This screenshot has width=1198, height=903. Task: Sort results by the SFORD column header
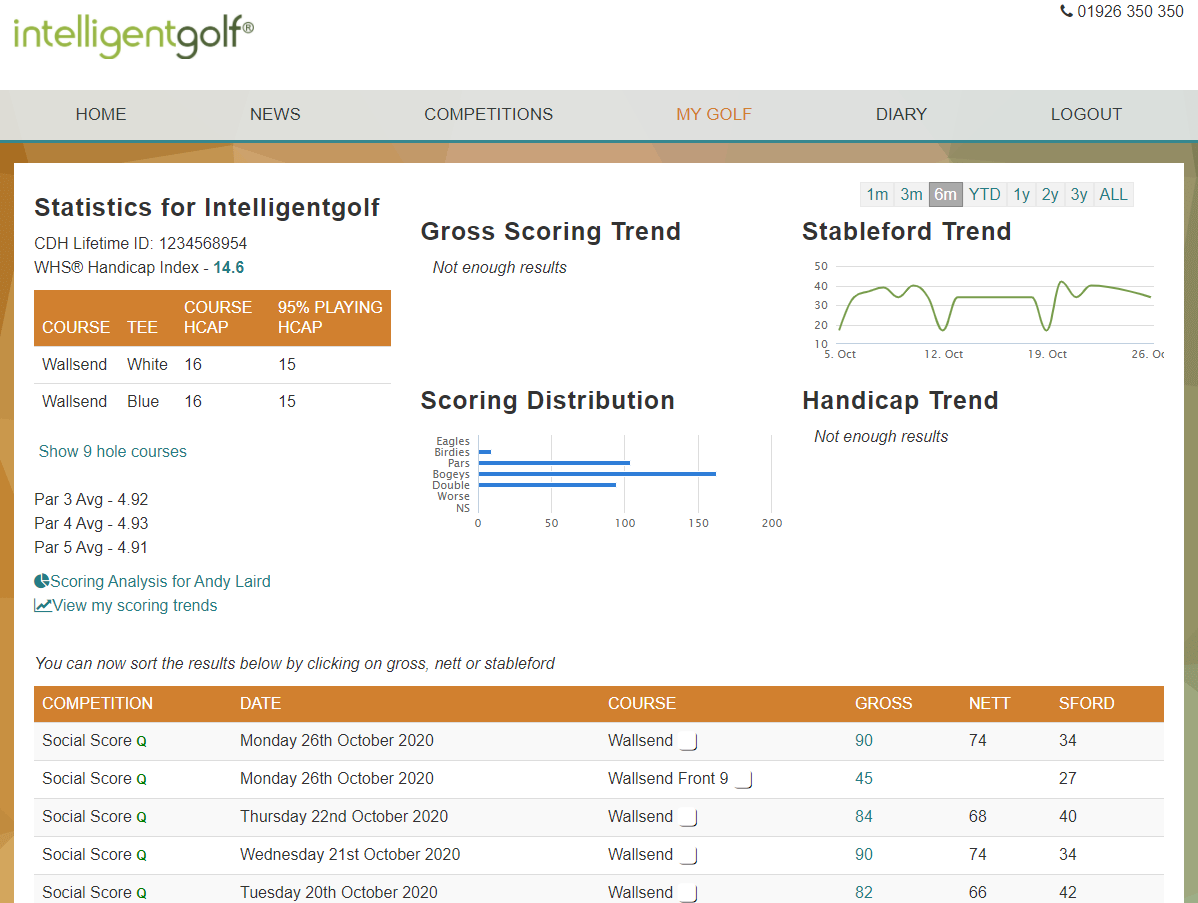(x=1086, y=704)
